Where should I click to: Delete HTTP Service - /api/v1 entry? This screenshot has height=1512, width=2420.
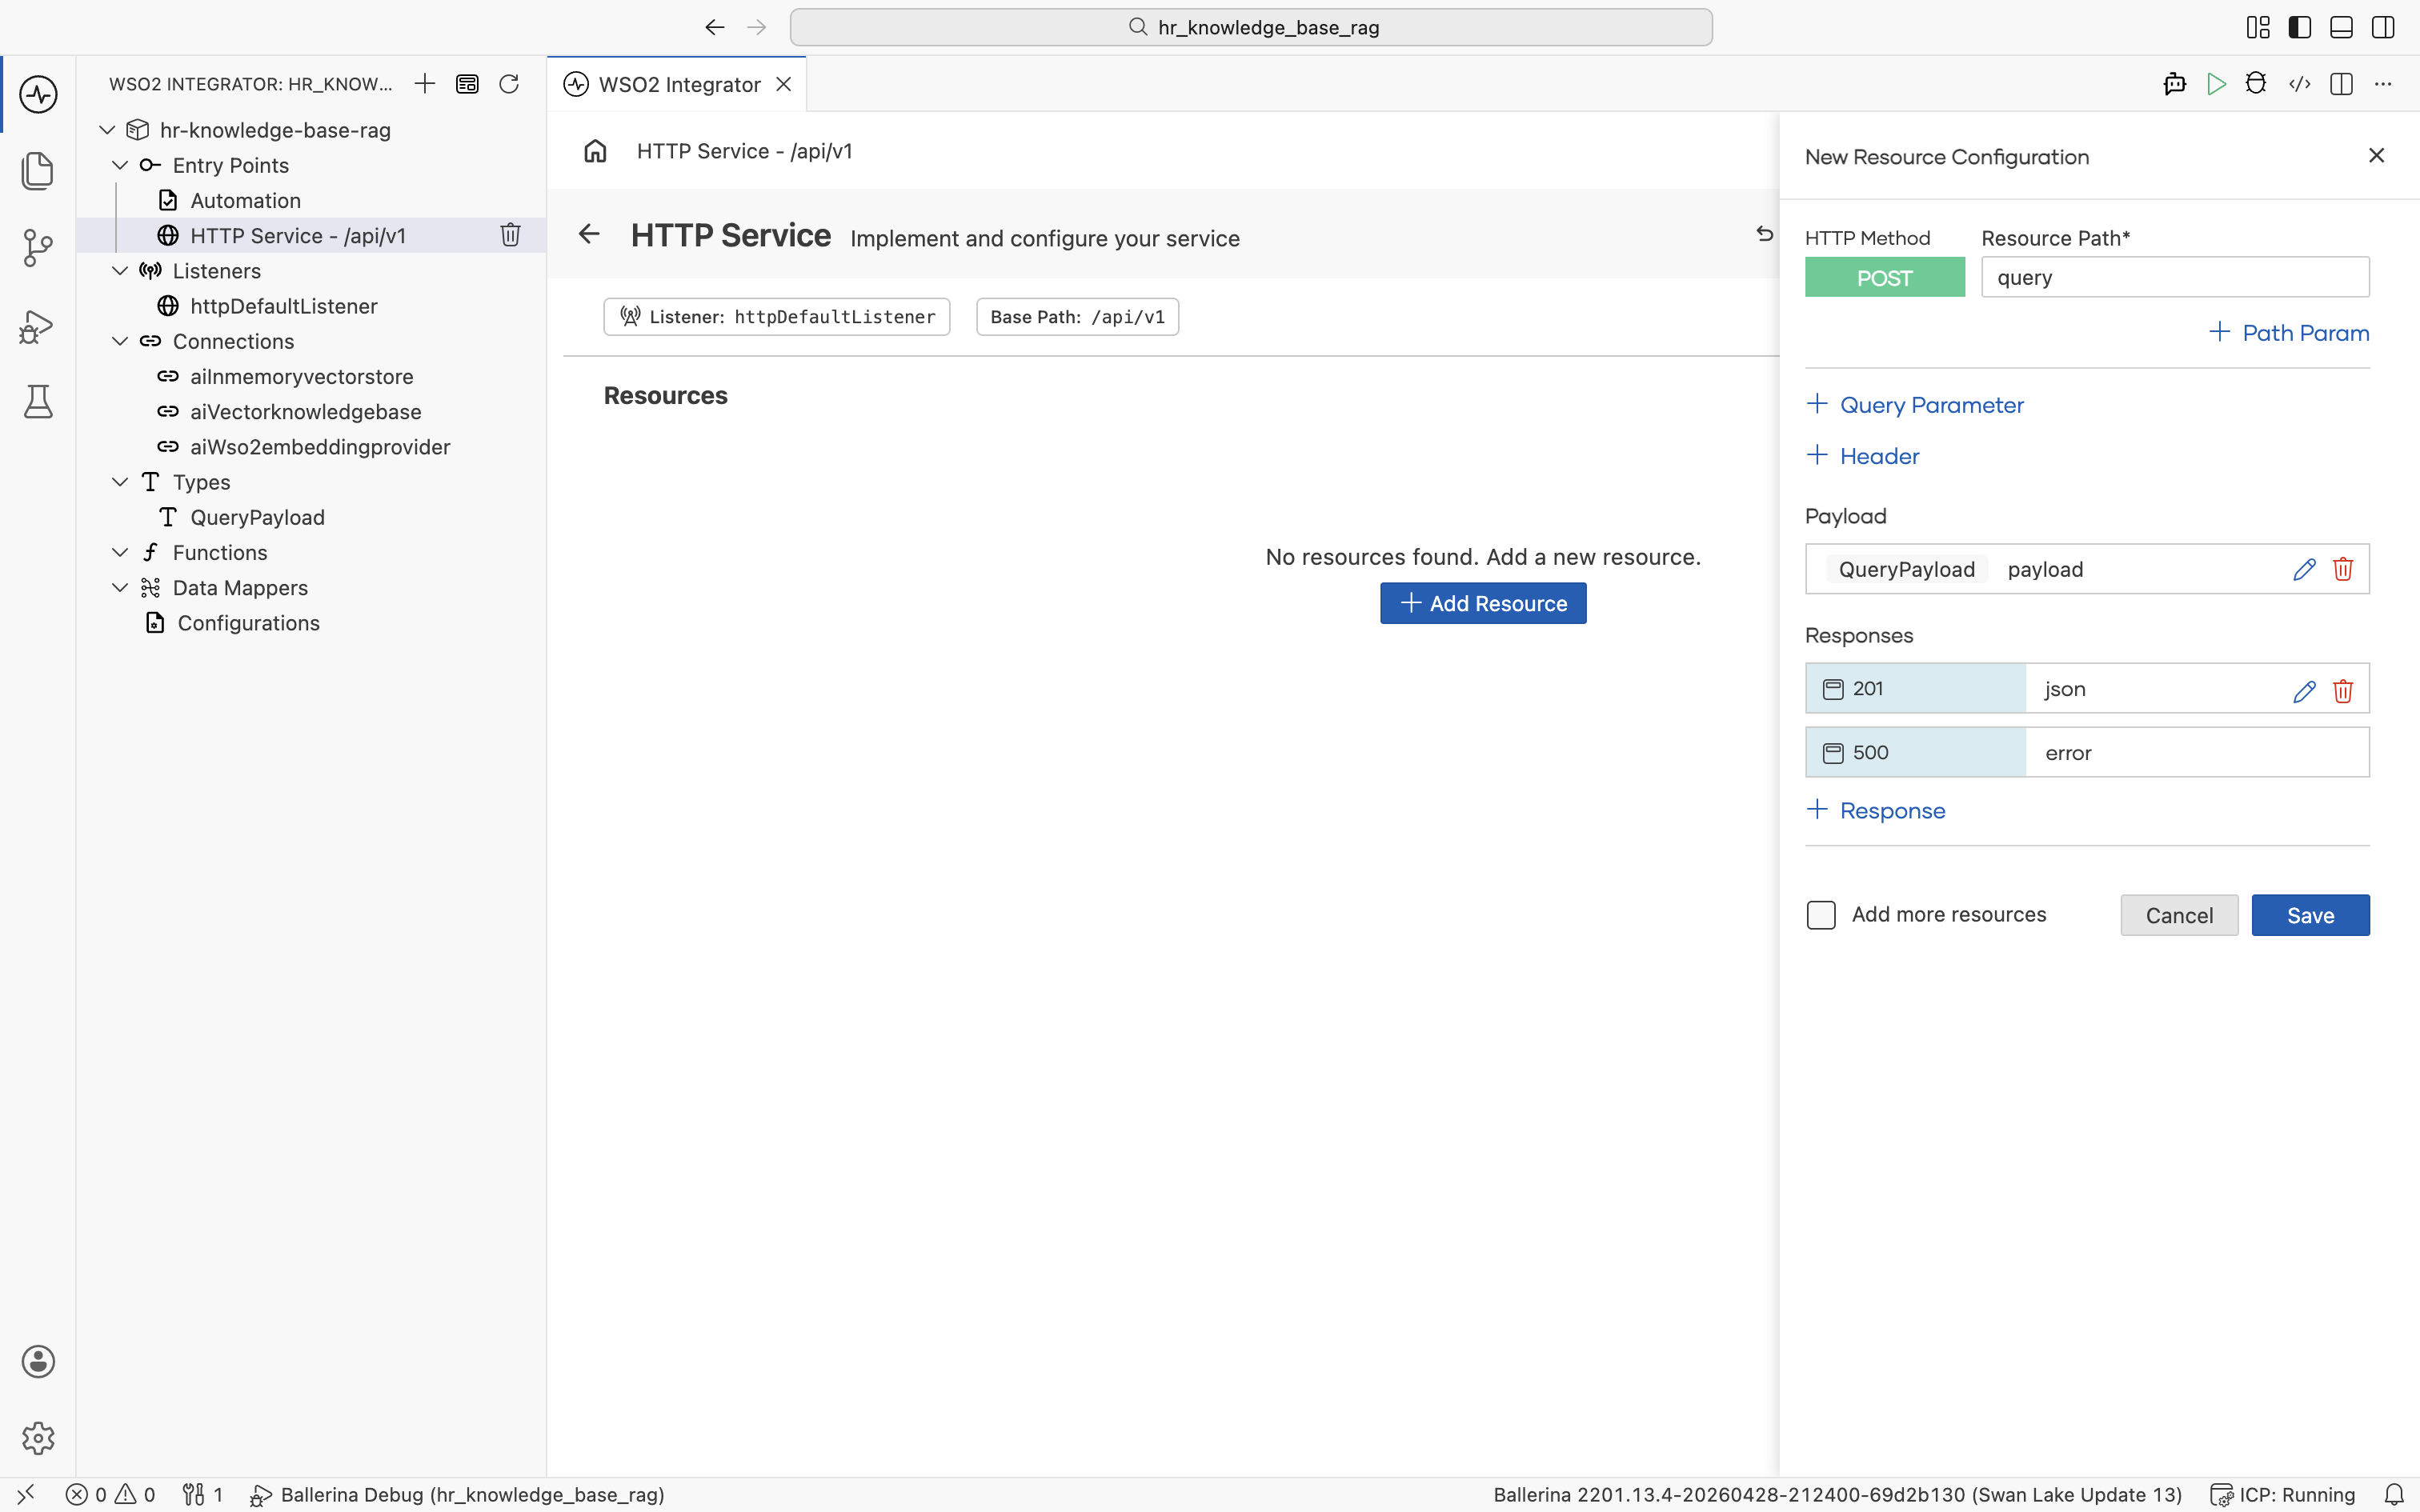[510, 235]
